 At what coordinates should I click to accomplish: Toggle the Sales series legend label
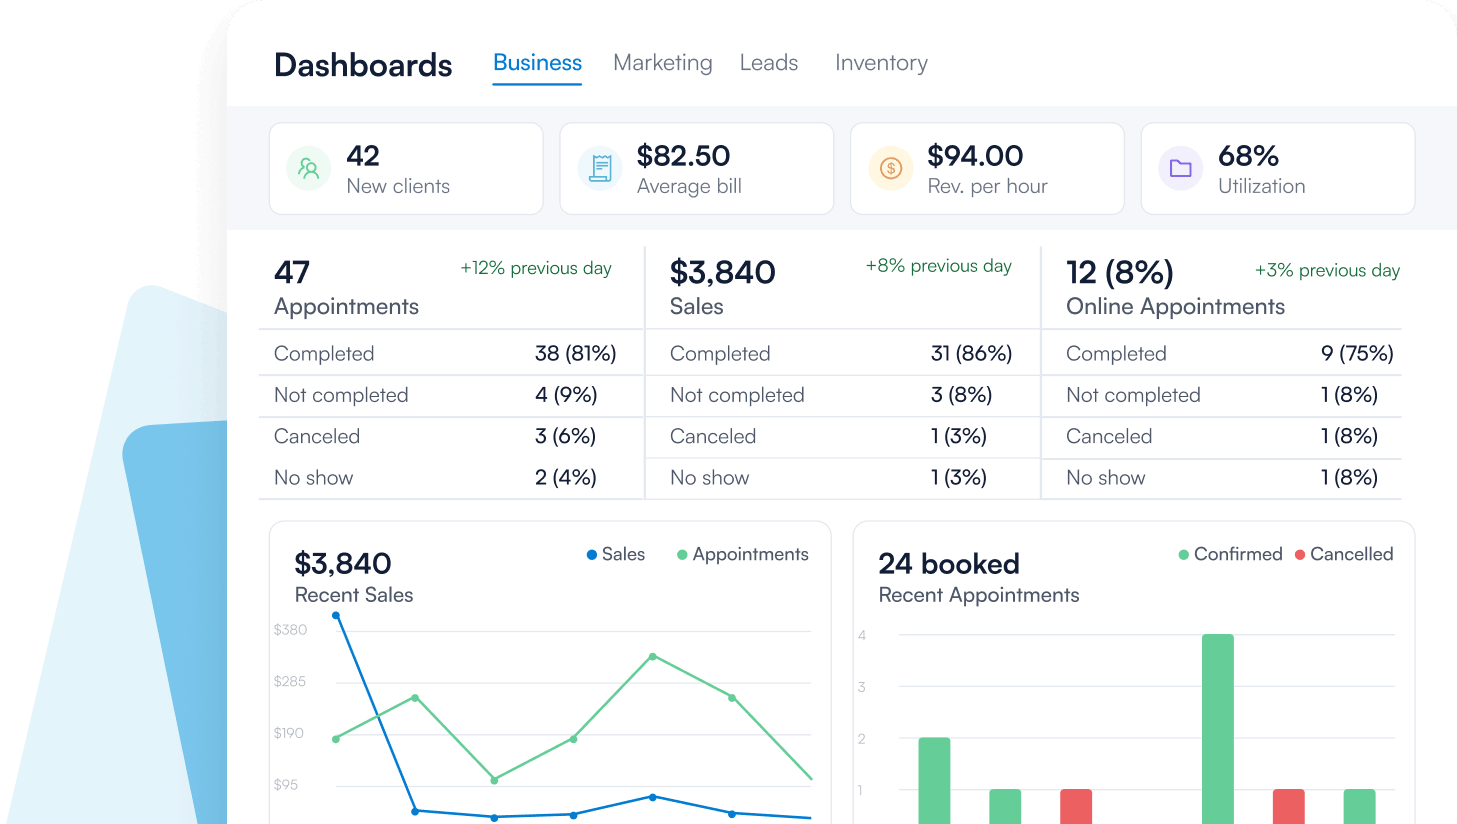(623, 554)
